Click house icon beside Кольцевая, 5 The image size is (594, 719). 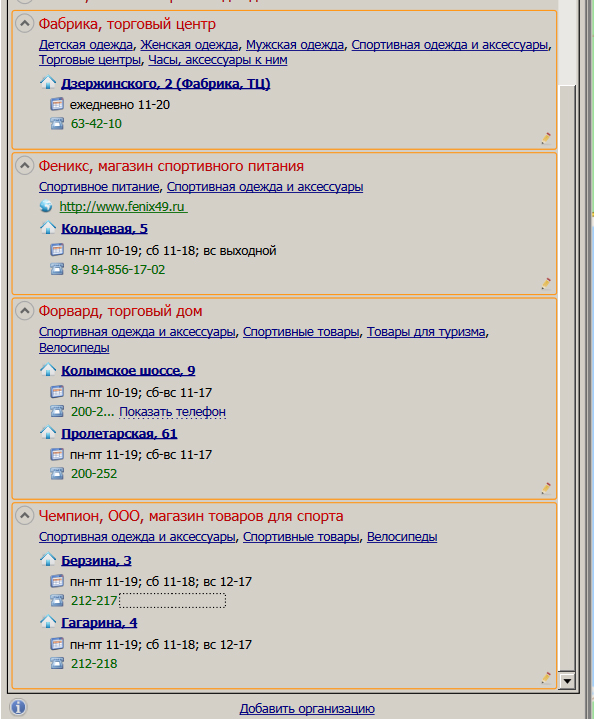[x=48, y=227]
